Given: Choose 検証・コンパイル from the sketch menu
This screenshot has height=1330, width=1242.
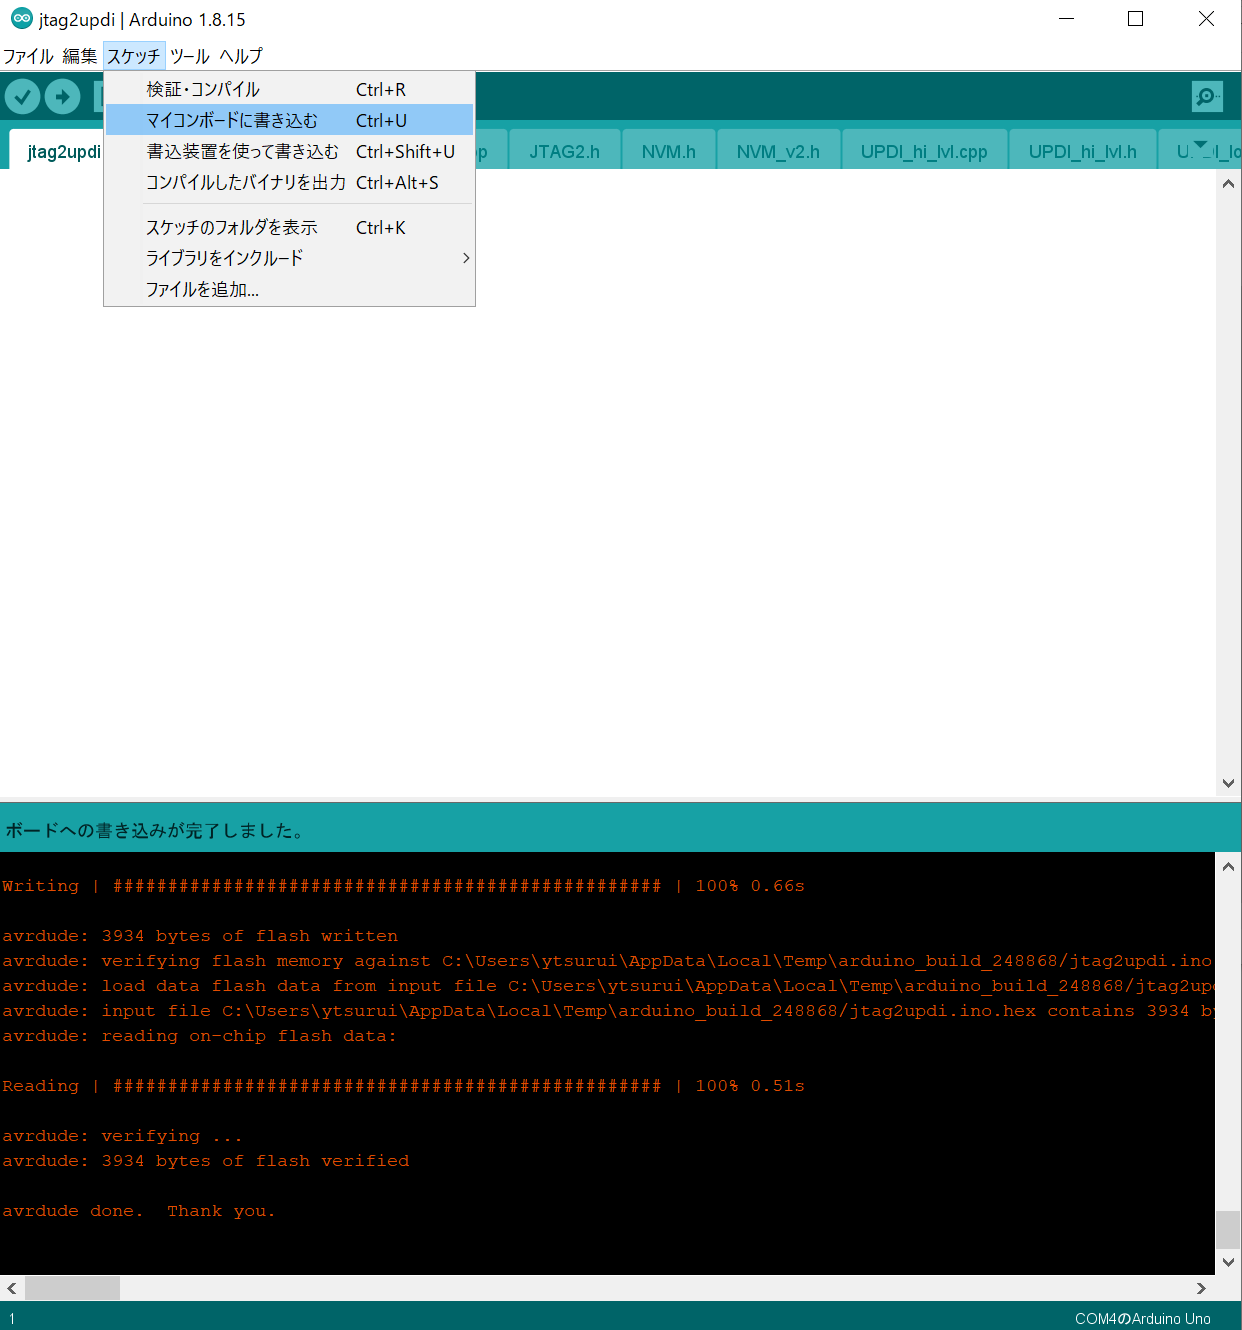Looking at the screenshot, I should [x=203, y=90].
